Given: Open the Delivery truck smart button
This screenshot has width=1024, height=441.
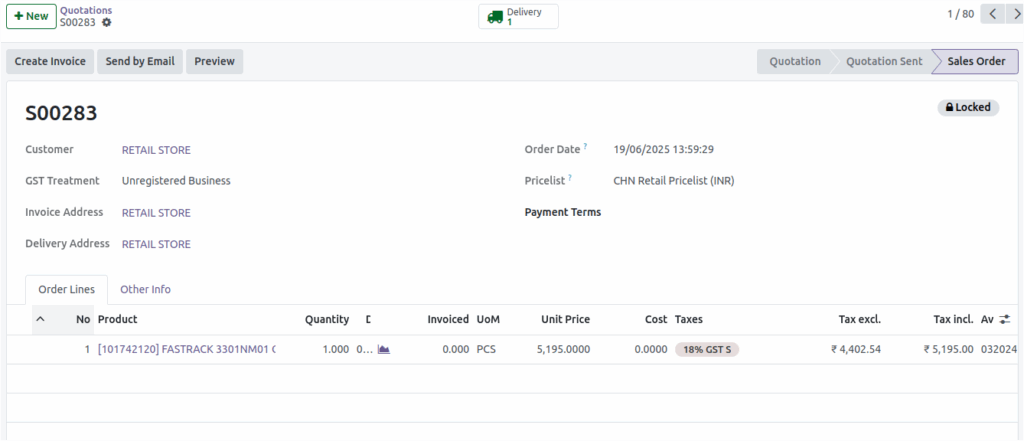Looking at the screenshot, I should [519, 16].
